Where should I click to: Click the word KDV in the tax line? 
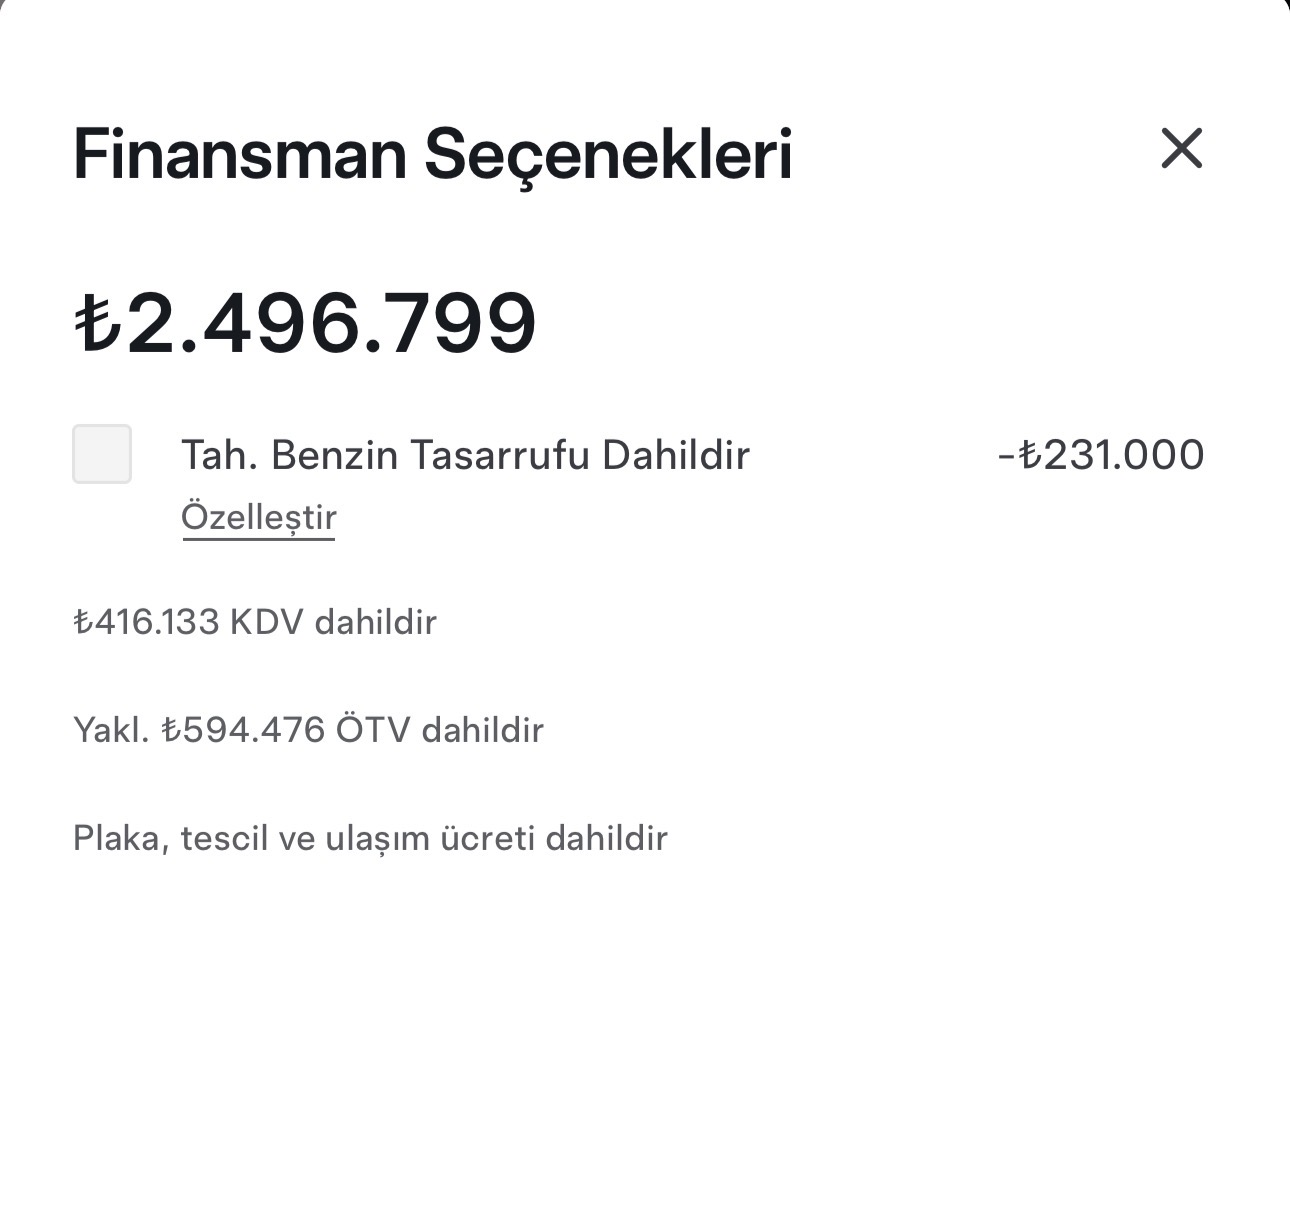[267, 622]
